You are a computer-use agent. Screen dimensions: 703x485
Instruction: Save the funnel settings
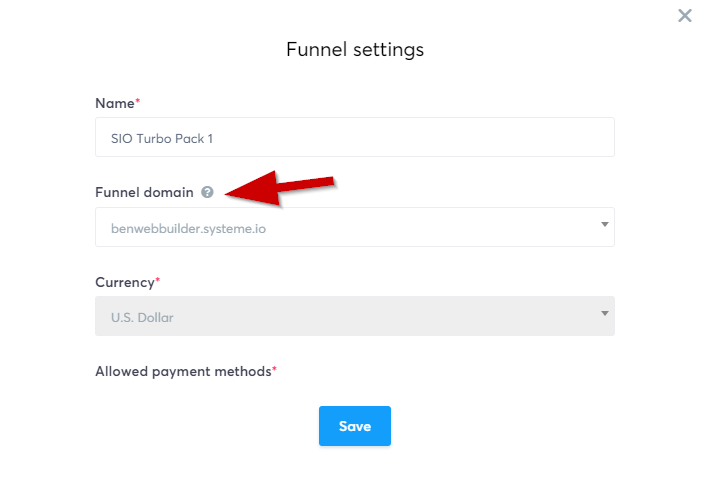[355, 426]
